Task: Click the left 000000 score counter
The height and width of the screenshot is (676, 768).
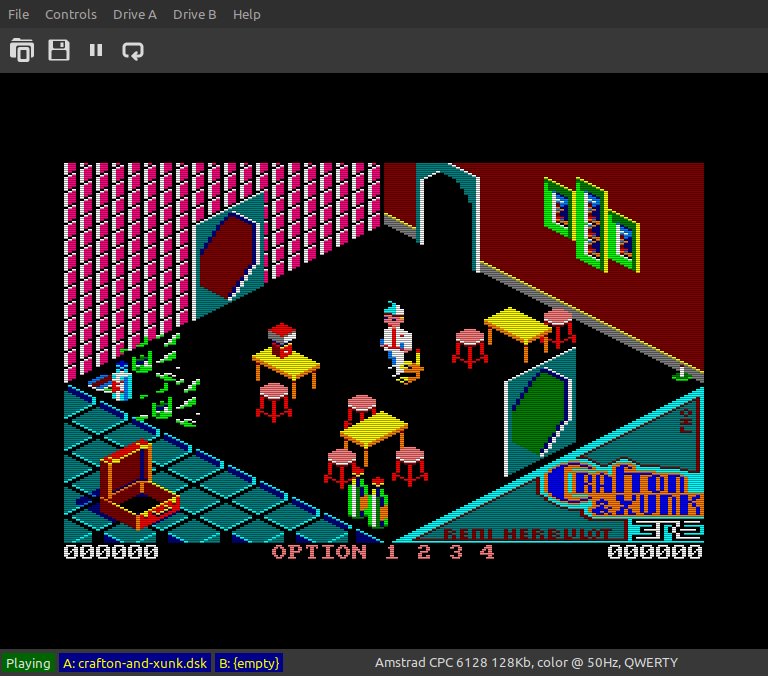Action: click(111, 552)
